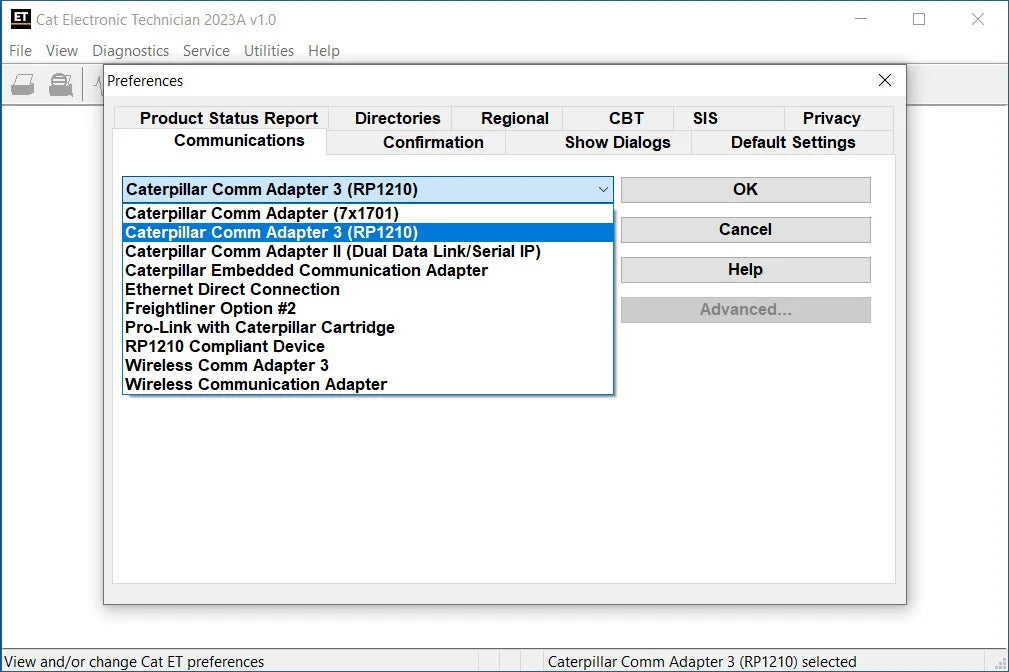Viewport: 1009px width, 672px height.
Task: Choose Wireless Communication Adapter option
Action: 367,384
